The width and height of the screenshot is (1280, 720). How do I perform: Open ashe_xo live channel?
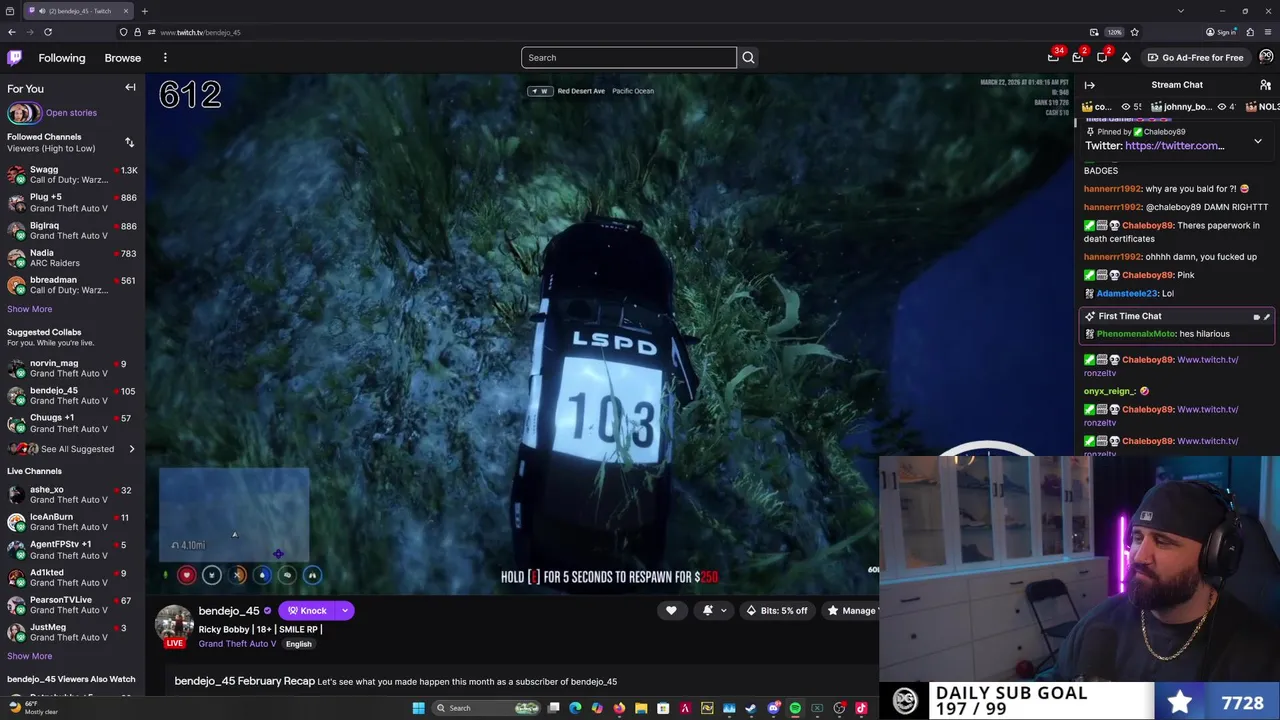(x=72, y=494)
